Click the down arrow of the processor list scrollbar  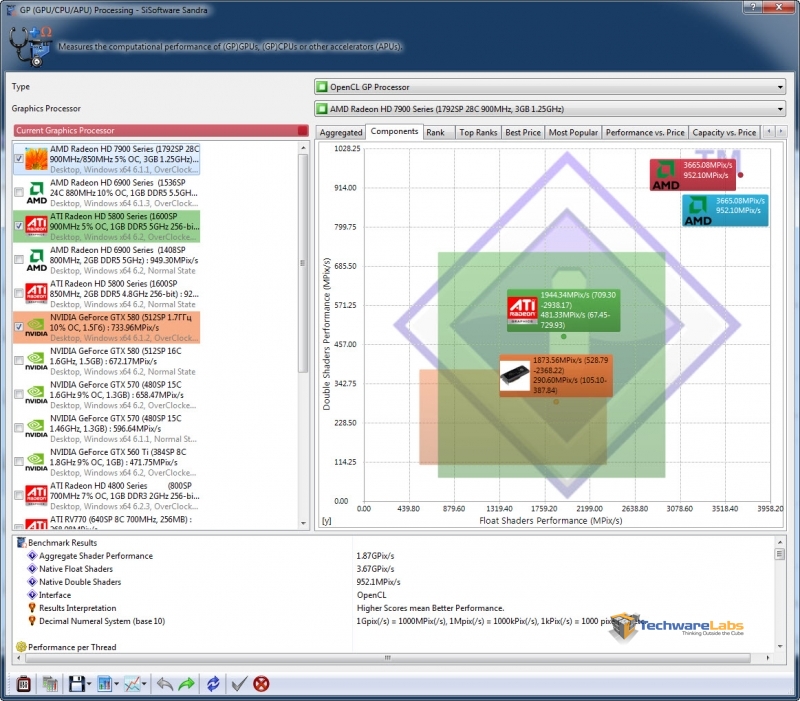(304, 523)
